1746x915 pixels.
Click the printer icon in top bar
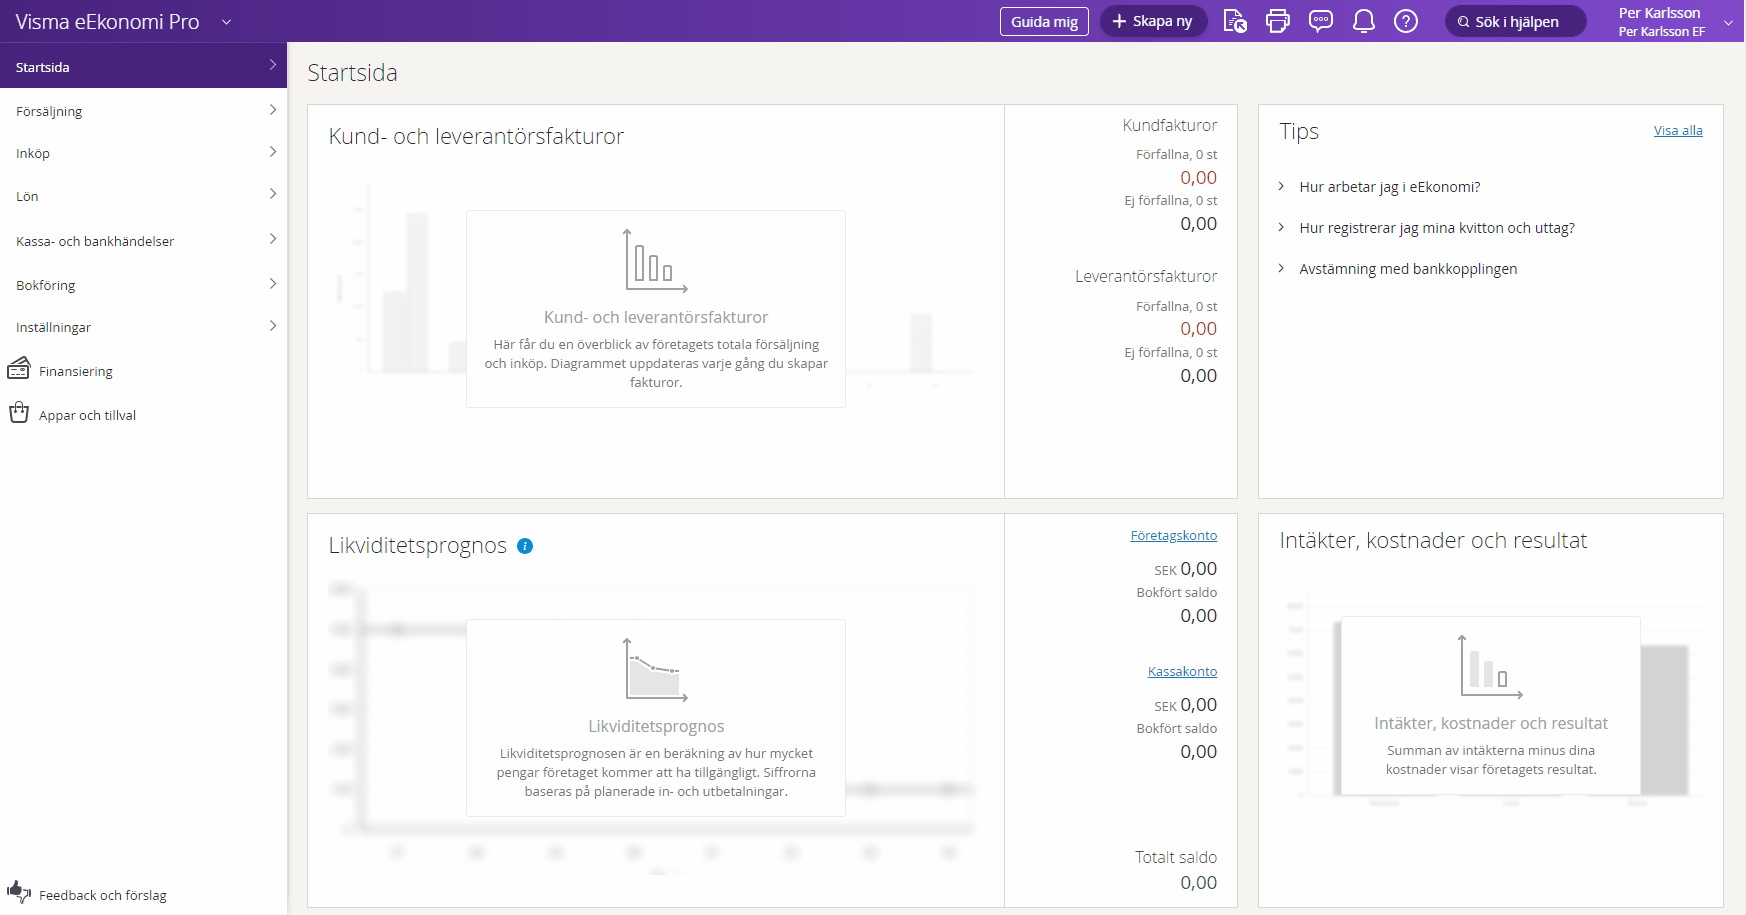click(1277, 21)
